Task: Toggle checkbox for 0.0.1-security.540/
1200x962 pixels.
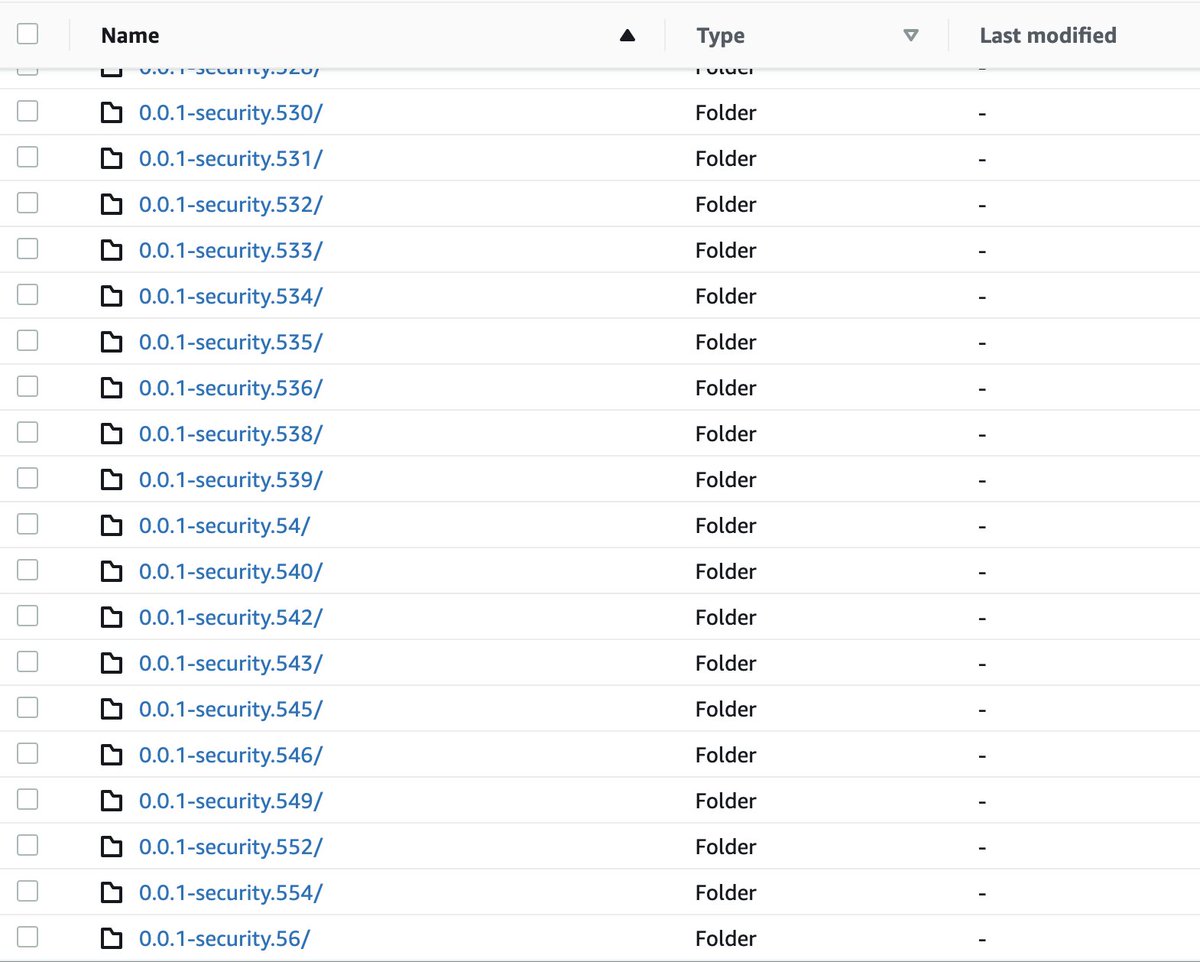Action: click(x=28, y=571)
